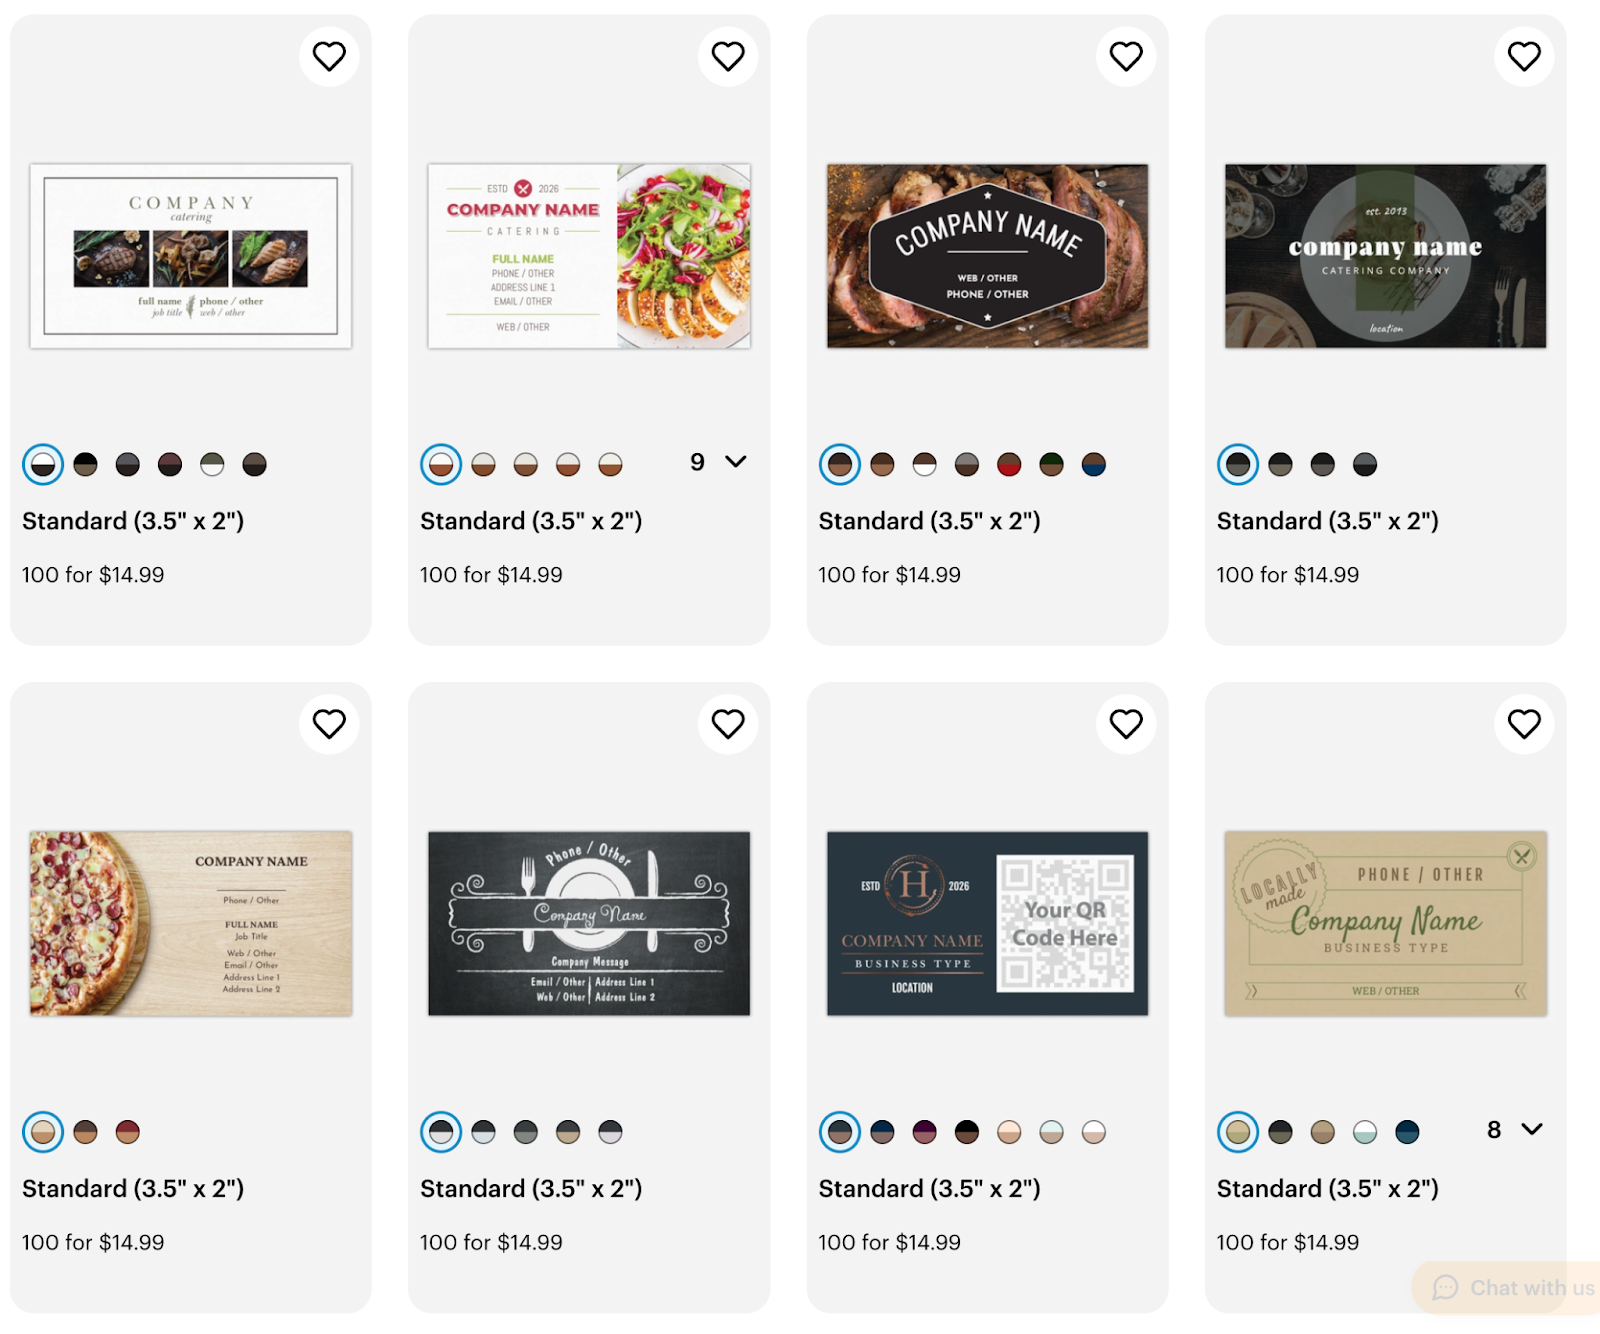This screenshot has height=1334, width=1600.
Task: Click heart icon on pizza card template
Action: click(x=329, y=724)
